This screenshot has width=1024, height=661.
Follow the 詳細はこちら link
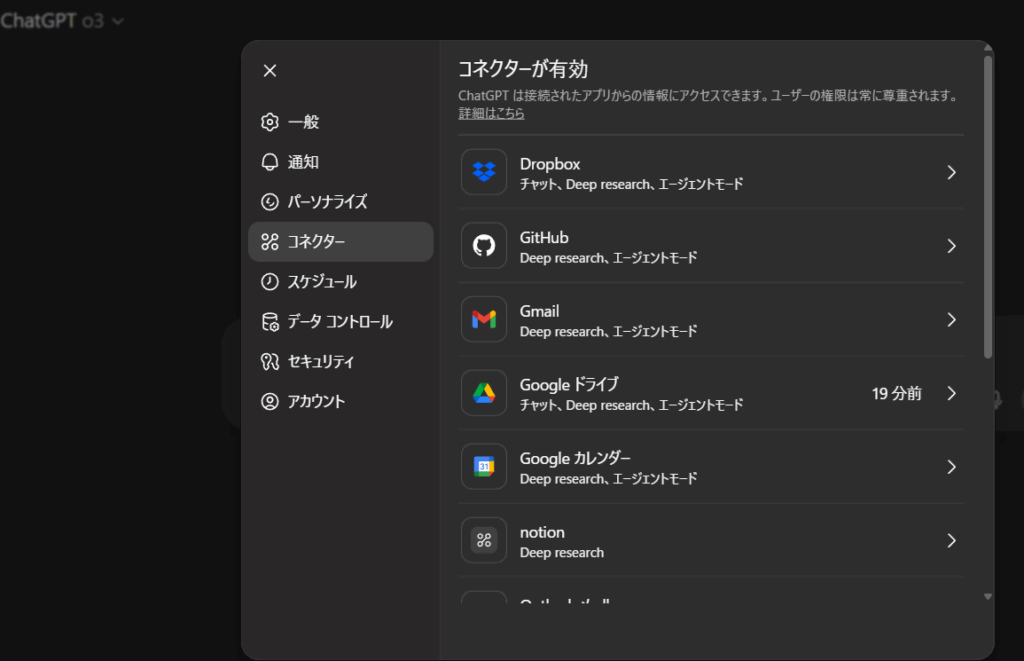(x=491, y=114)
